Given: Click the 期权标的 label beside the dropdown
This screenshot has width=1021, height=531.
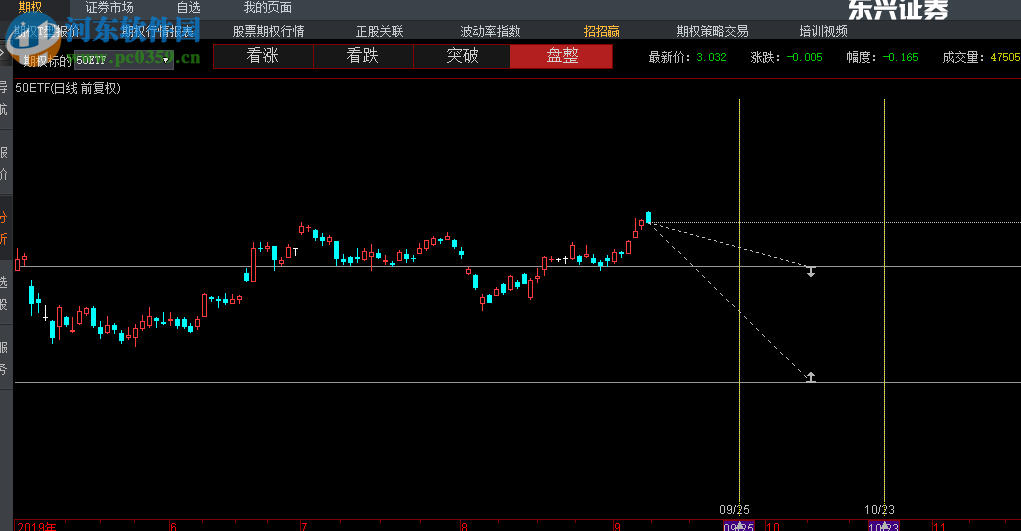Looking at the screenshot, I should [47, 61].
